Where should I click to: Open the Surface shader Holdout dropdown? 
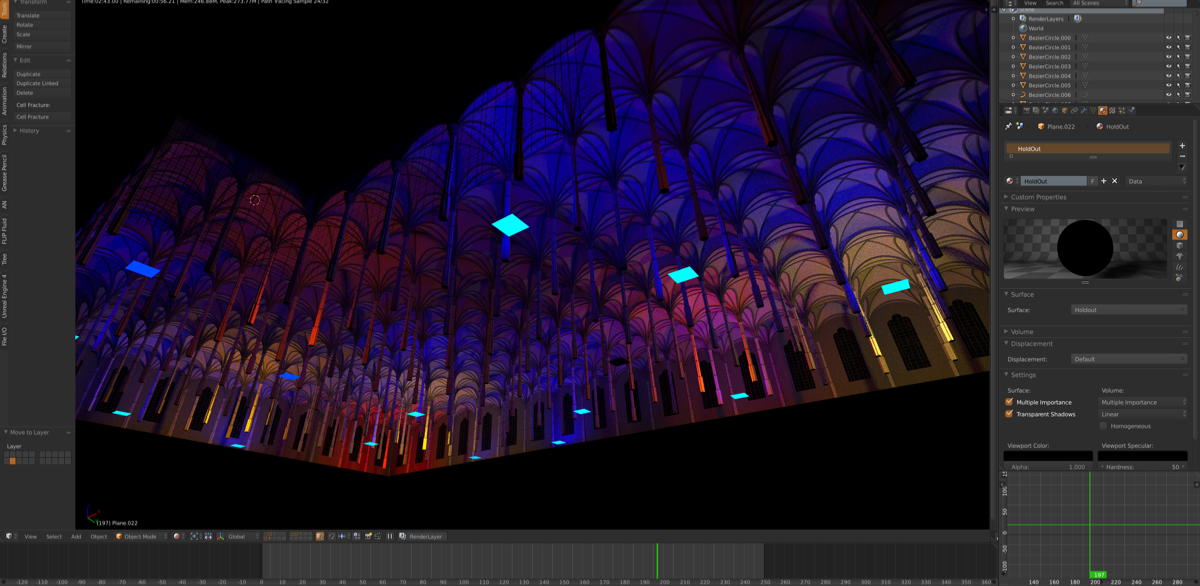(1129, 310)
